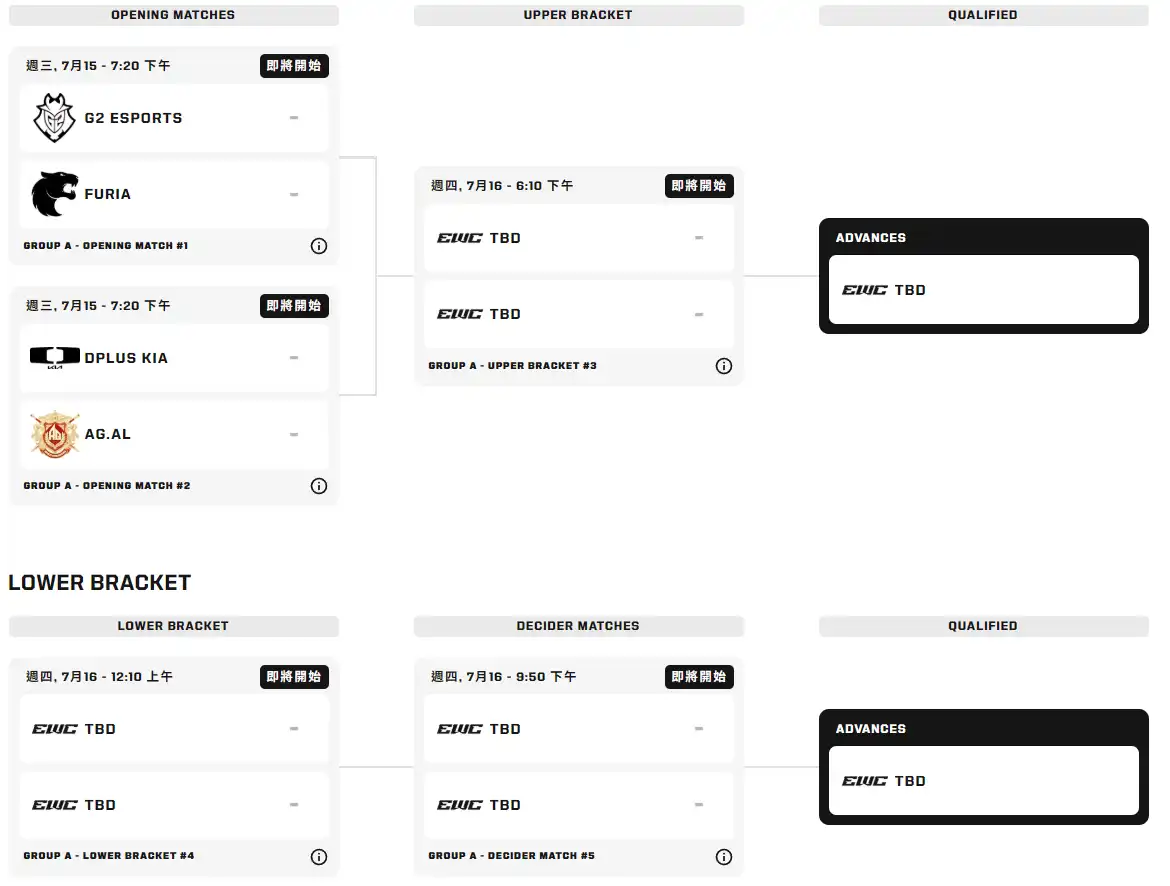Click the Dplus KIA team logo

[x=54, y=358]
